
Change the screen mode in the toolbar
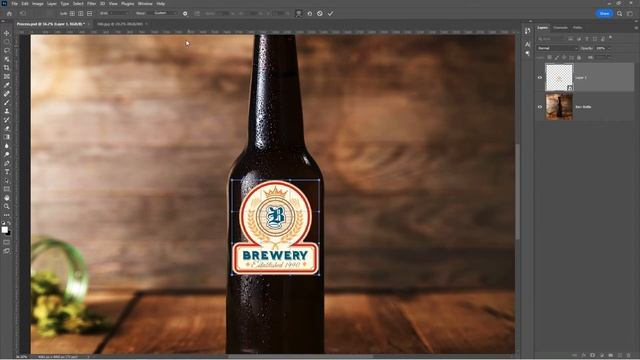(7, 251)
